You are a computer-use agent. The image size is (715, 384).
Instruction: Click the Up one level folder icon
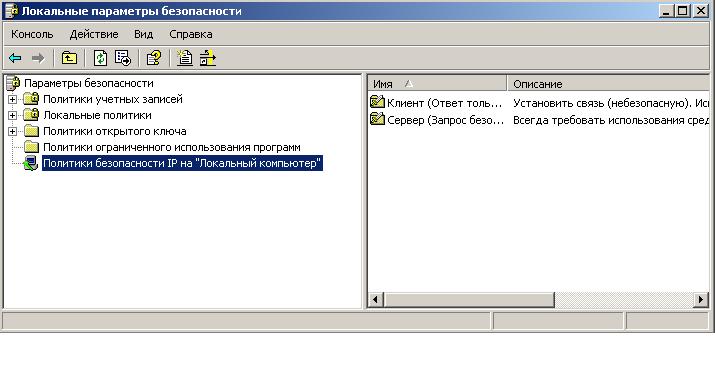click(x=69, y=58)
